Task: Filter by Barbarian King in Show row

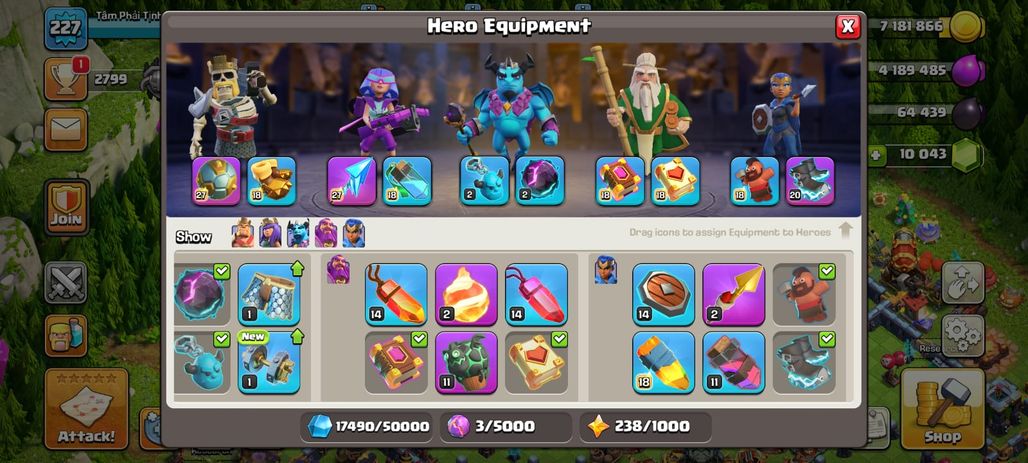Action: (243, 233)
